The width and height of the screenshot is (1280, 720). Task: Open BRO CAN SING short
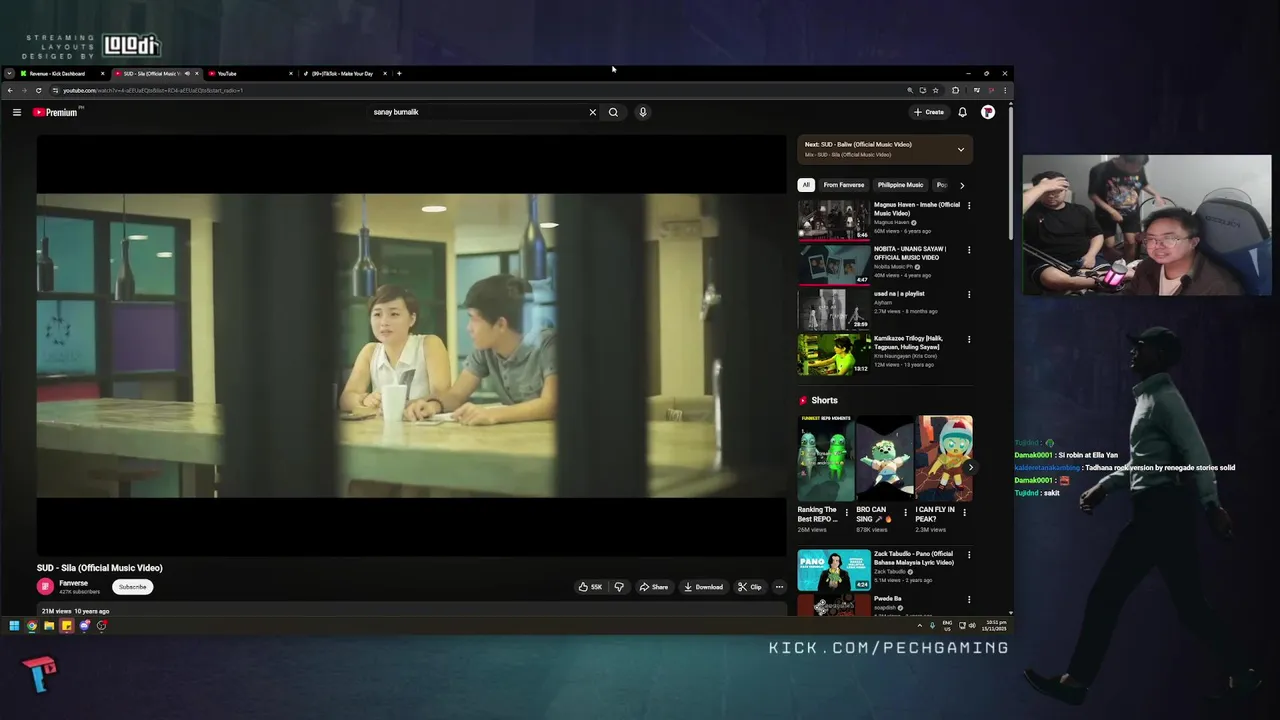tap(885, 458)
